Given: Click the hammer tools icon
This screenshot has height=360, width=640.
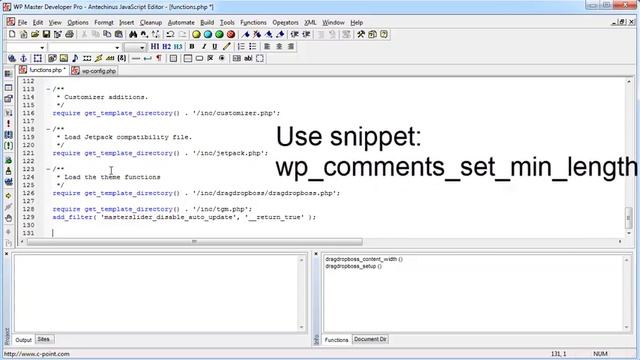Looking at the screenshot, I should (361, 34).
